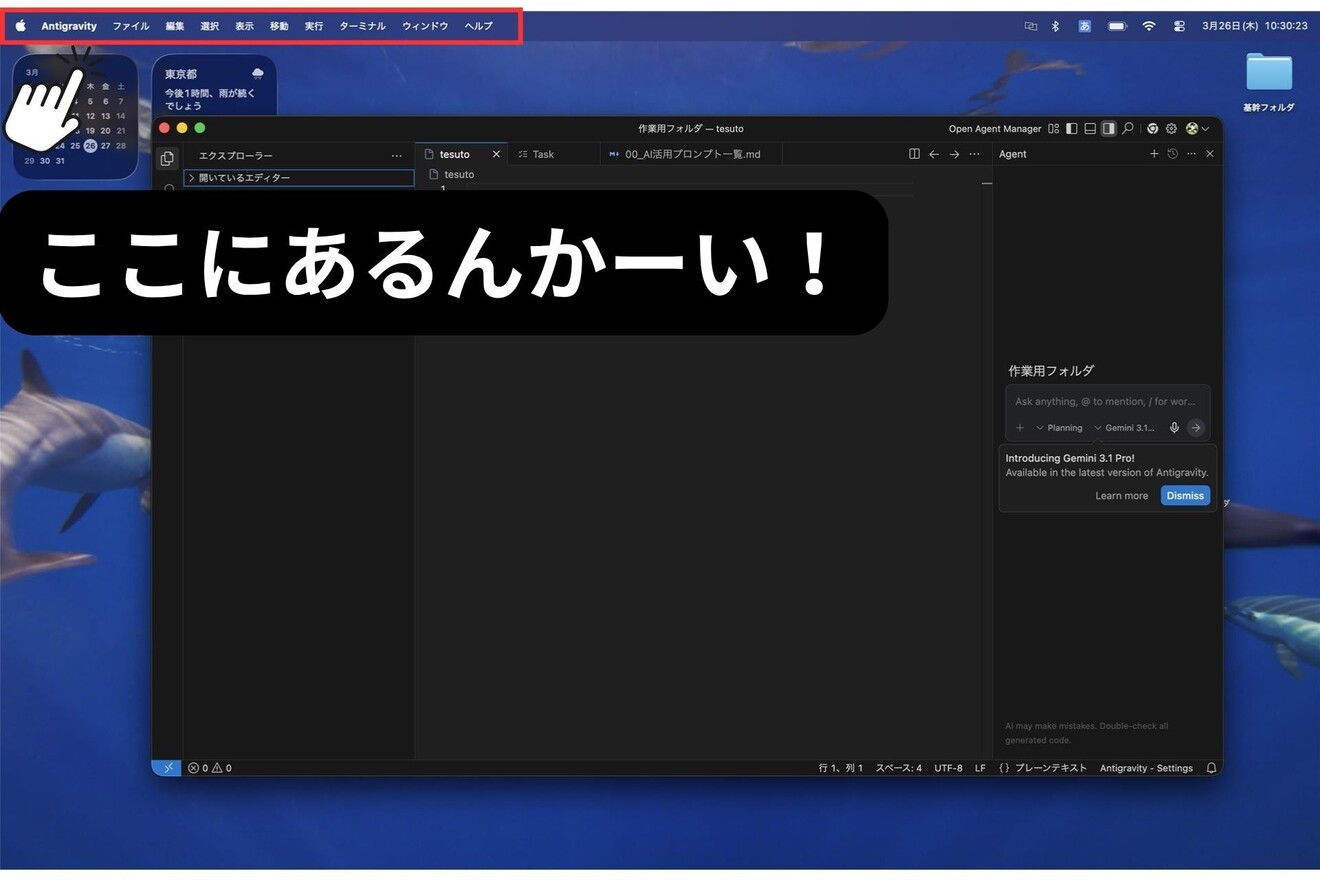Select 基幹フォルダ folder on desktop

pyautogui.click(x=1269, y=83)
